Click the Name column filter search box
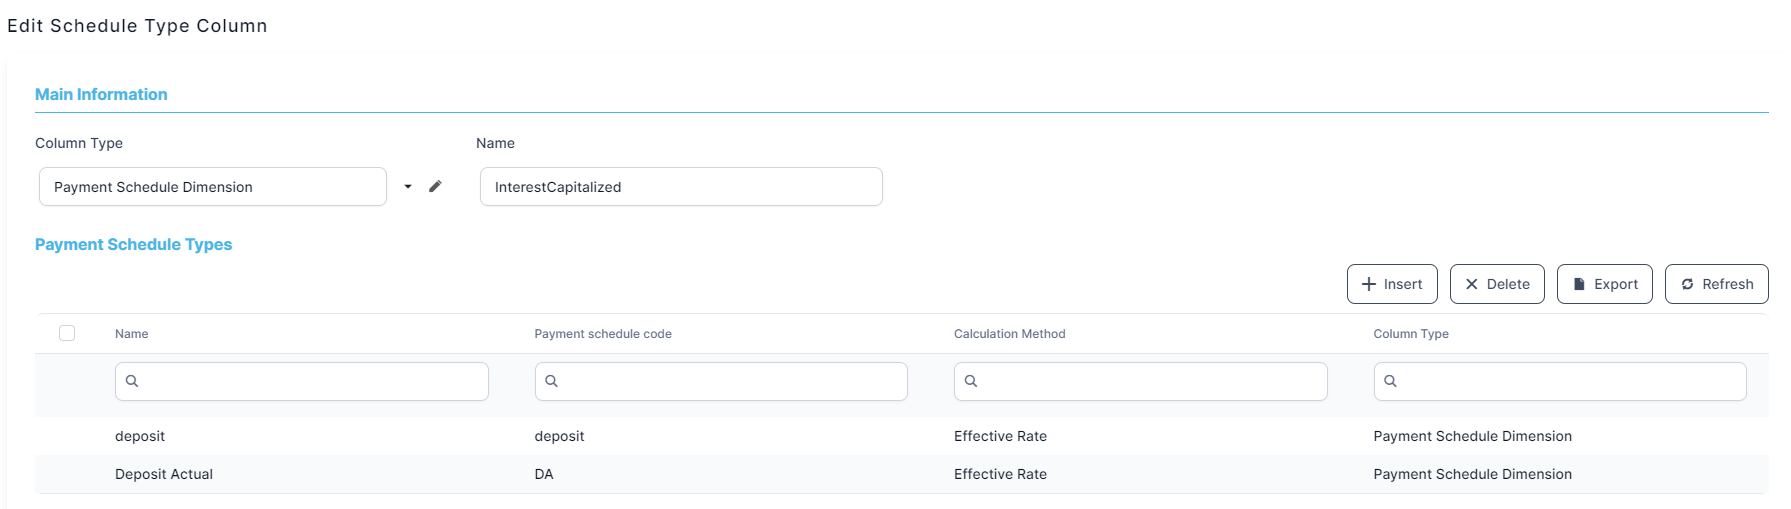Viewport: 1791px width, 509px height. pyautogui.click(x=302, y=381)
